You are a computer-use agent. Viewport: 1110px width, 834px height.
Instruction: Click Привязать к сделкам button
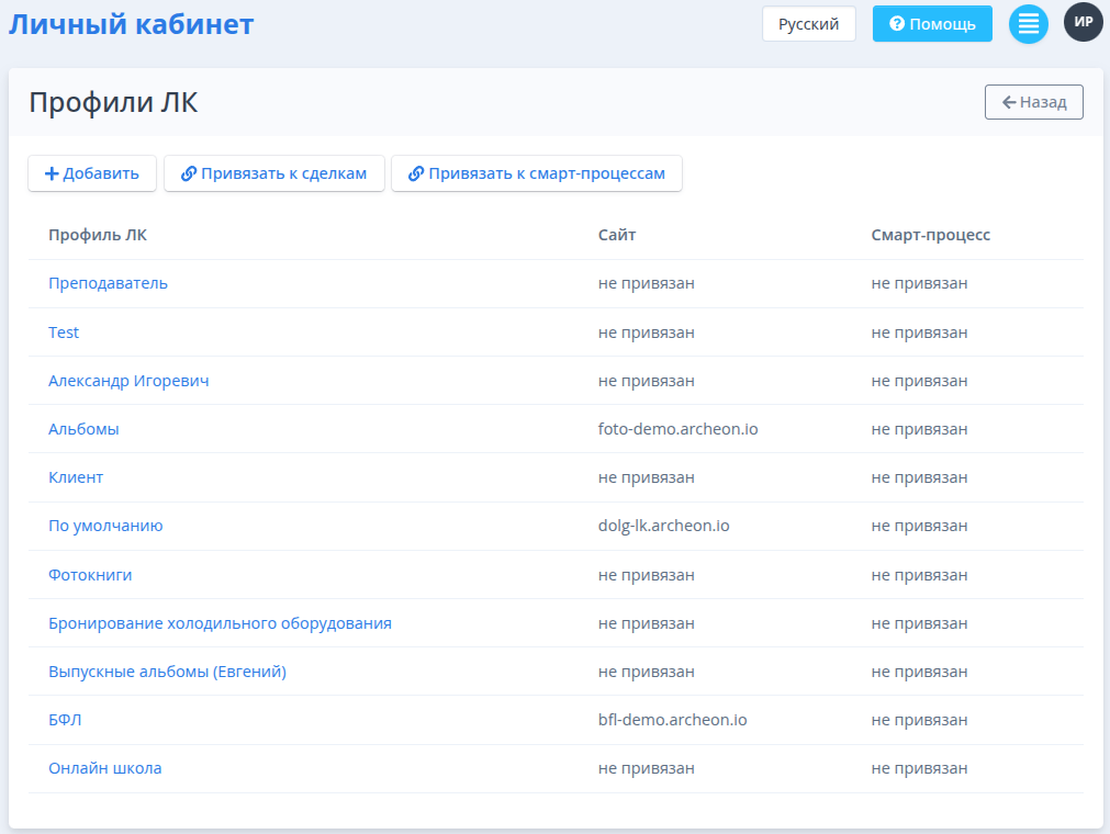[x=274, y=173]
